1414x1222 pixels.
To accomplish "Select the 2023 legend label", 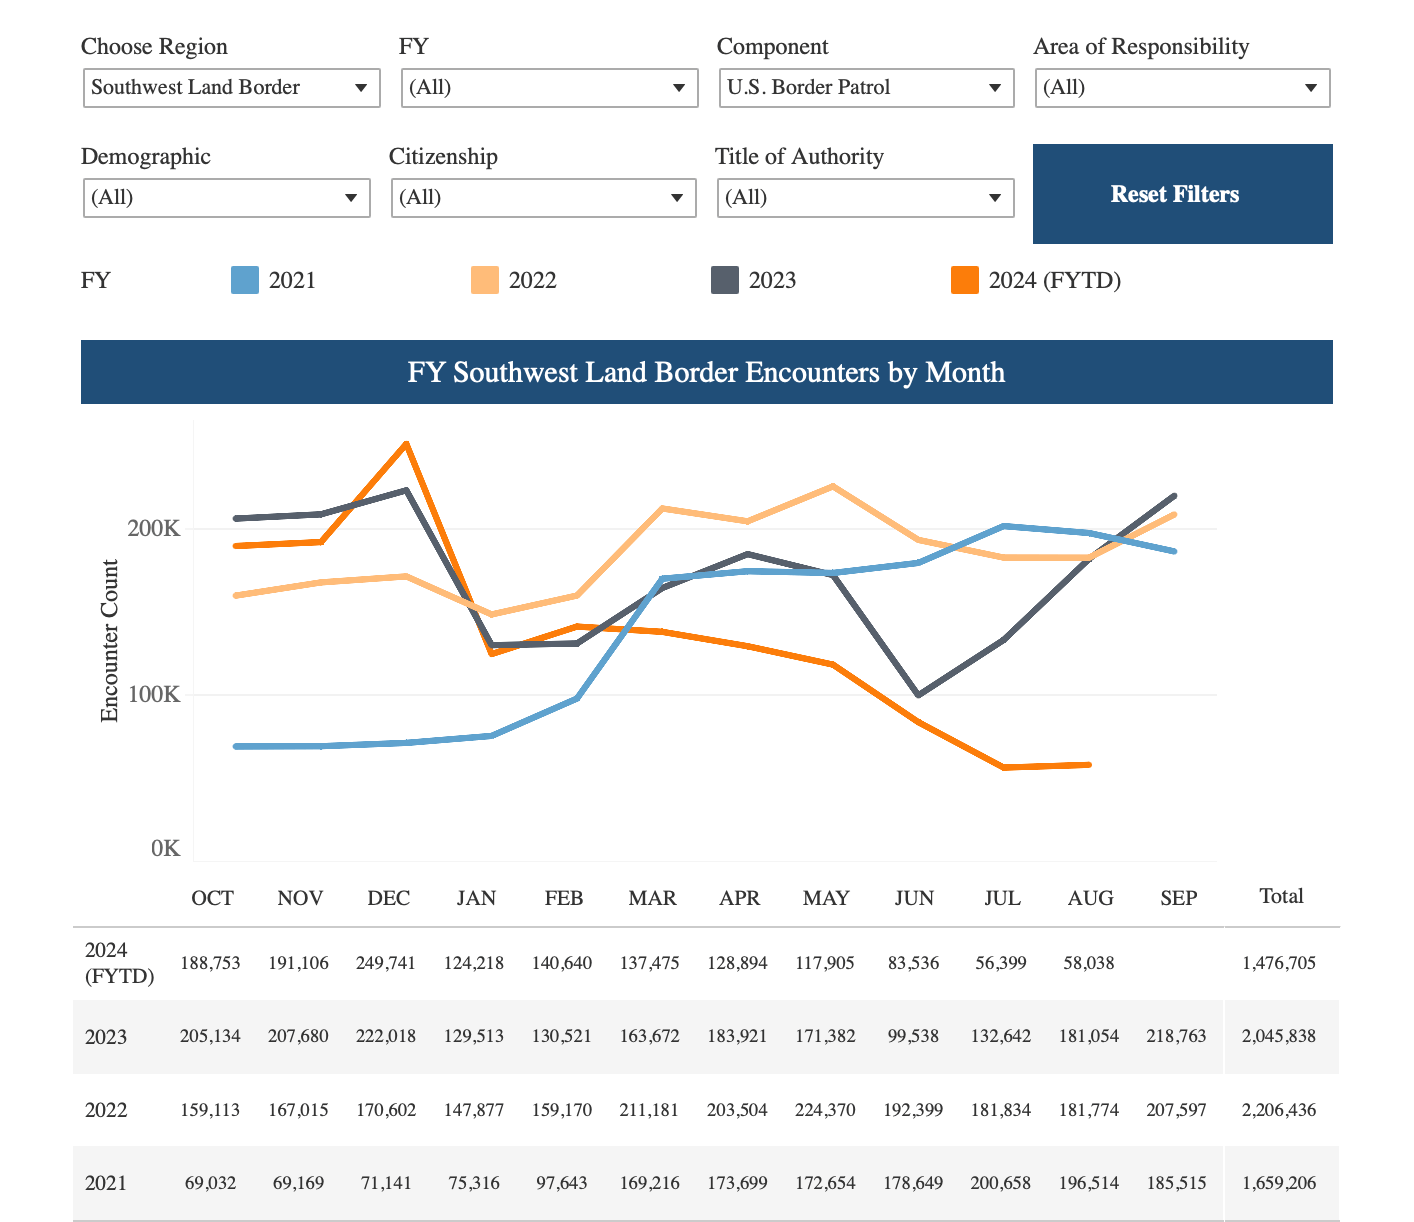I will (772, 281).
